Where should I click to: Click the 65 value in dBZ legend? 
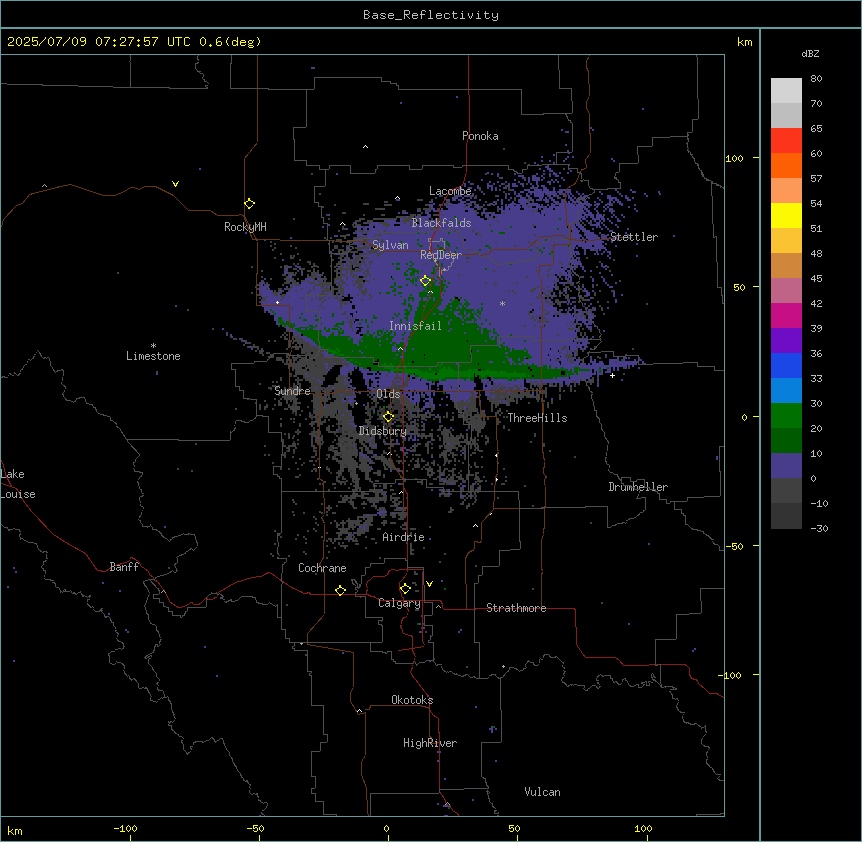tap(816, 129)
